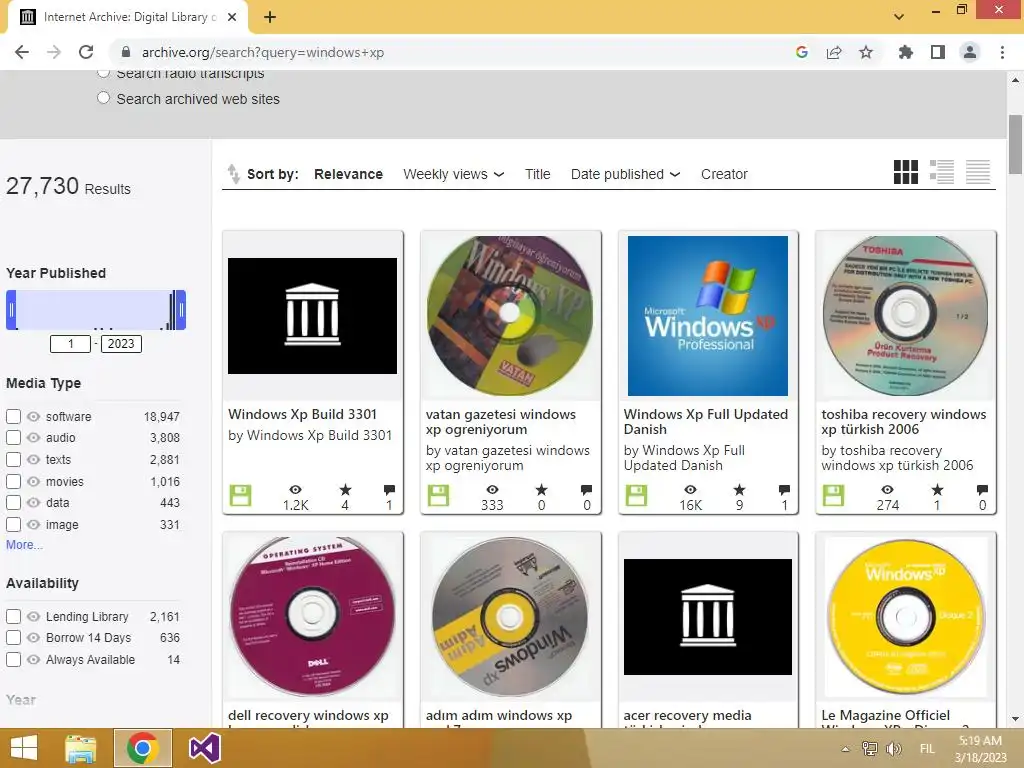Click the address bar URL
The width and height of the screenshot is (1024, 768).
pos(263,52)
